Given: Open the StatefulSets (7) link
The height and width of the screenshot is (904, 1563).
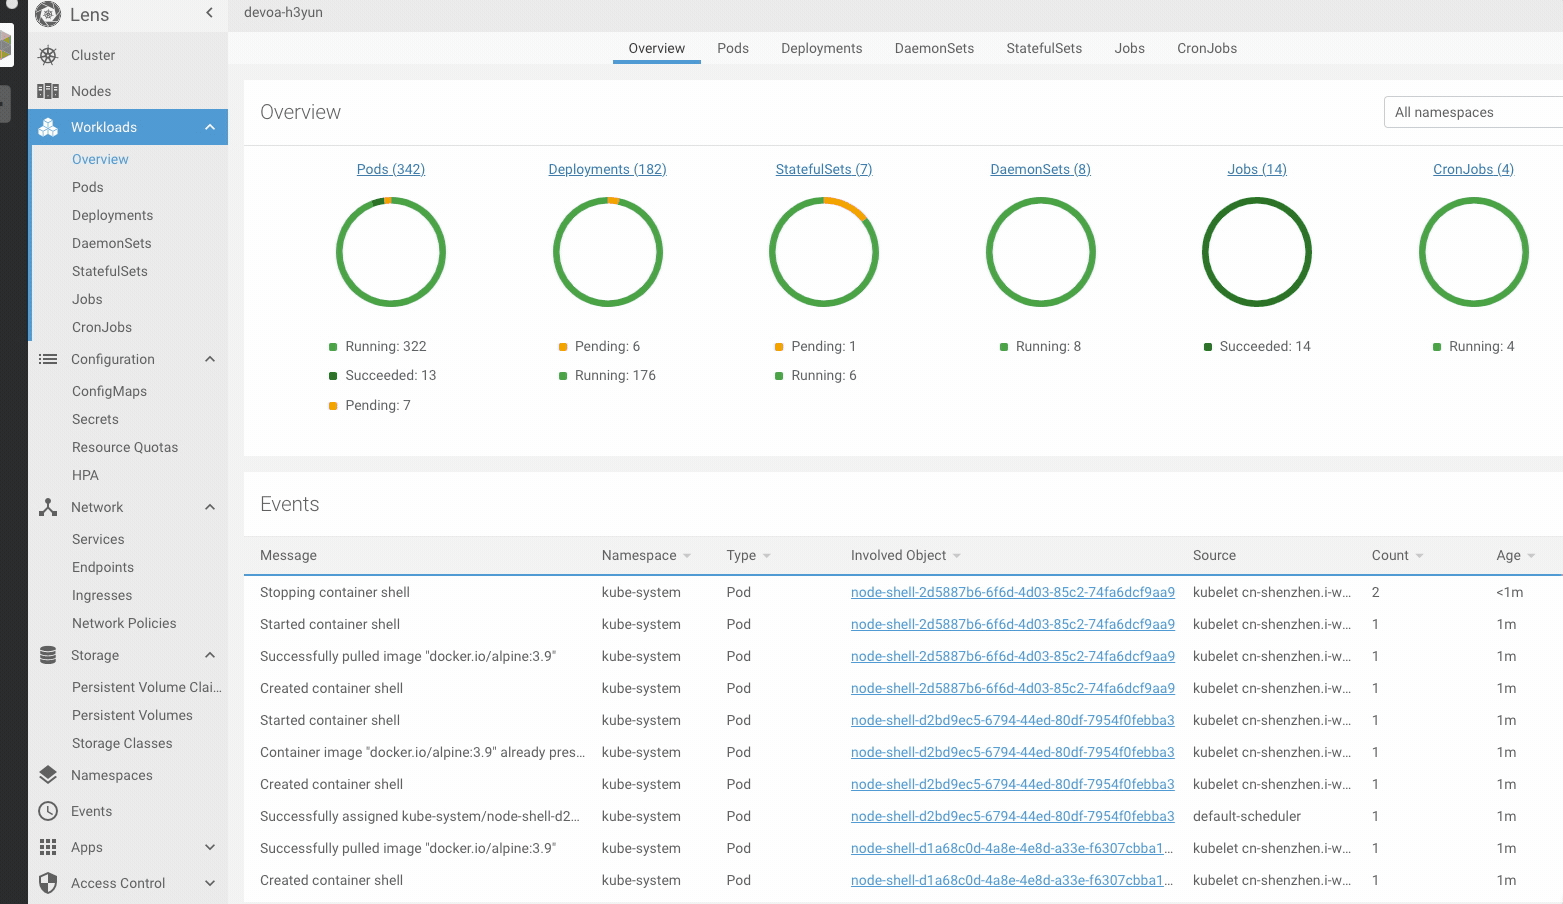Looking at the screenshot, I should (824, 169).
